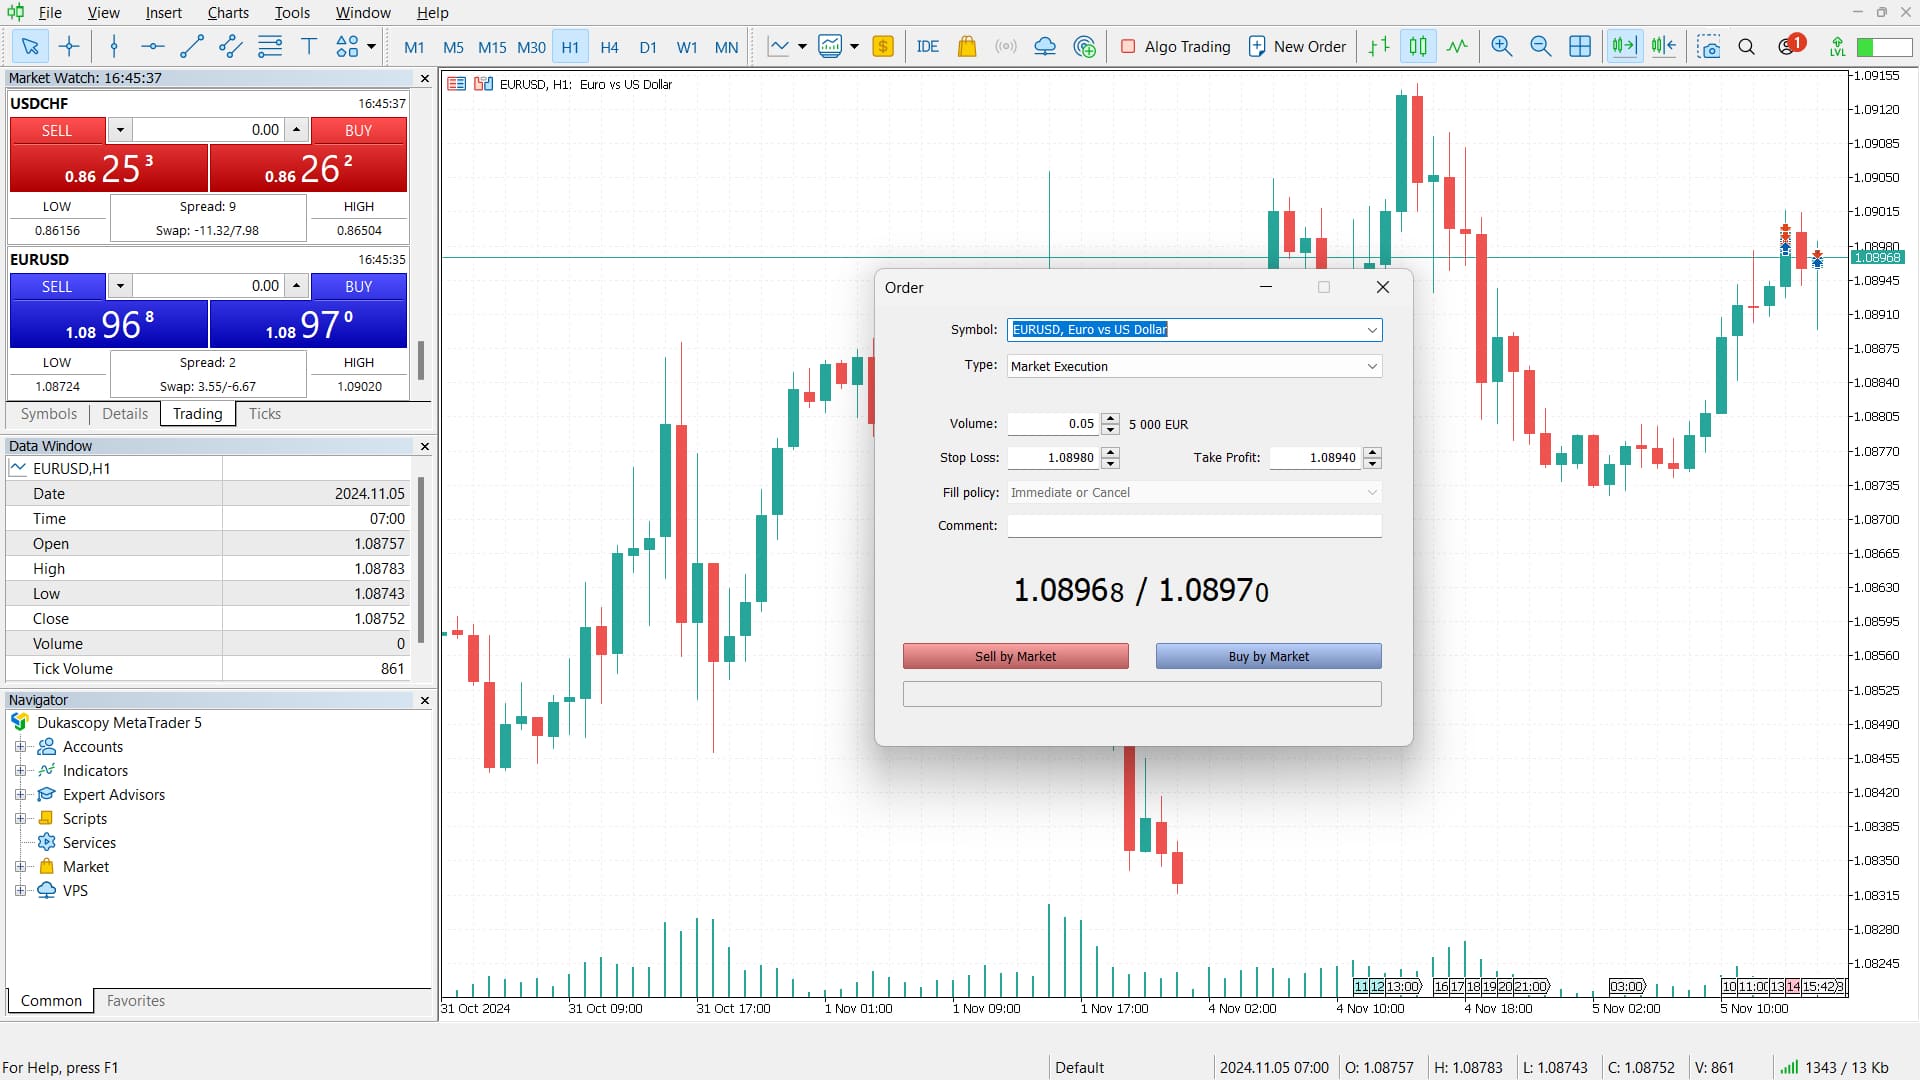Open the Tools menu

tap(292, 13)
